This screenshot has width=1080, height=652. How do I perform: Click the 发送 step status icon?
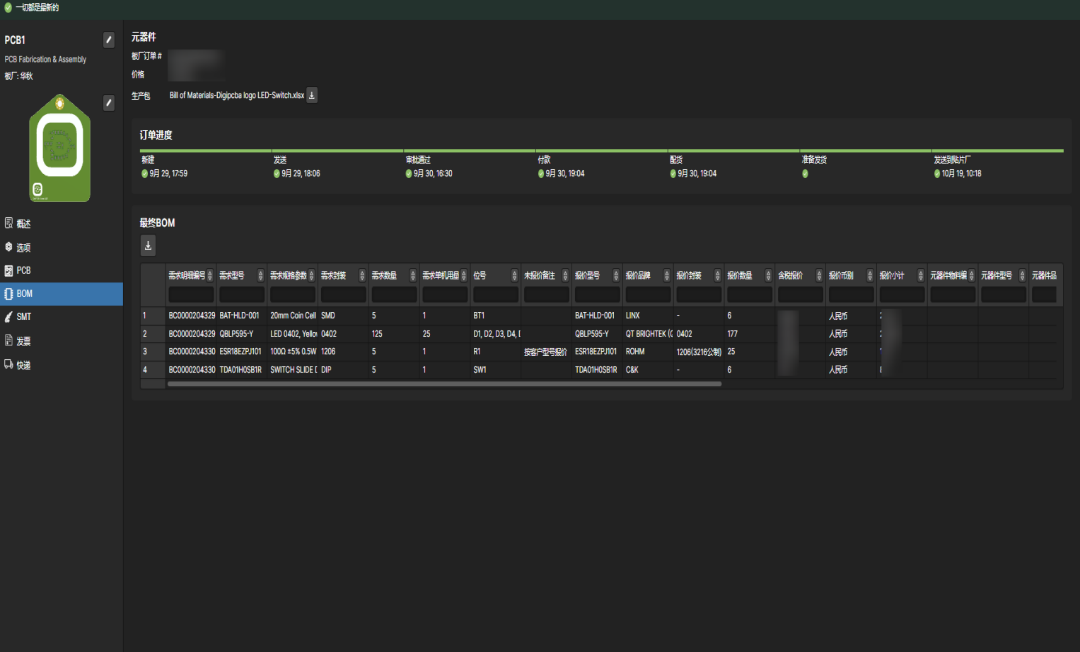point(277,173)
